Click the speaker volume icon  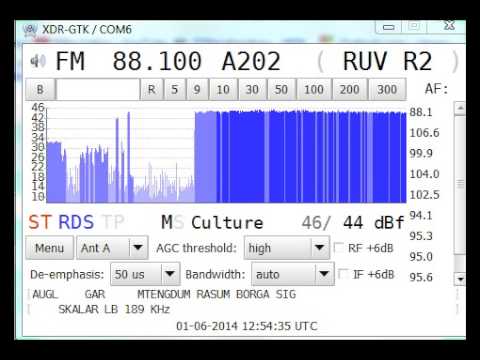point(38,61)
